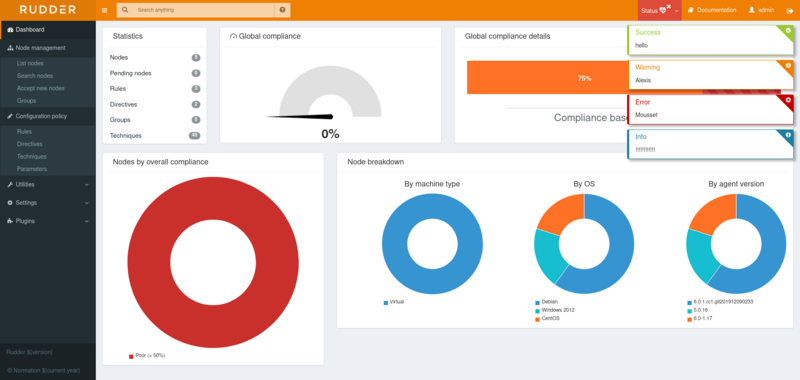
Task: Click the Info notification message
Action: tap(645, 149)
